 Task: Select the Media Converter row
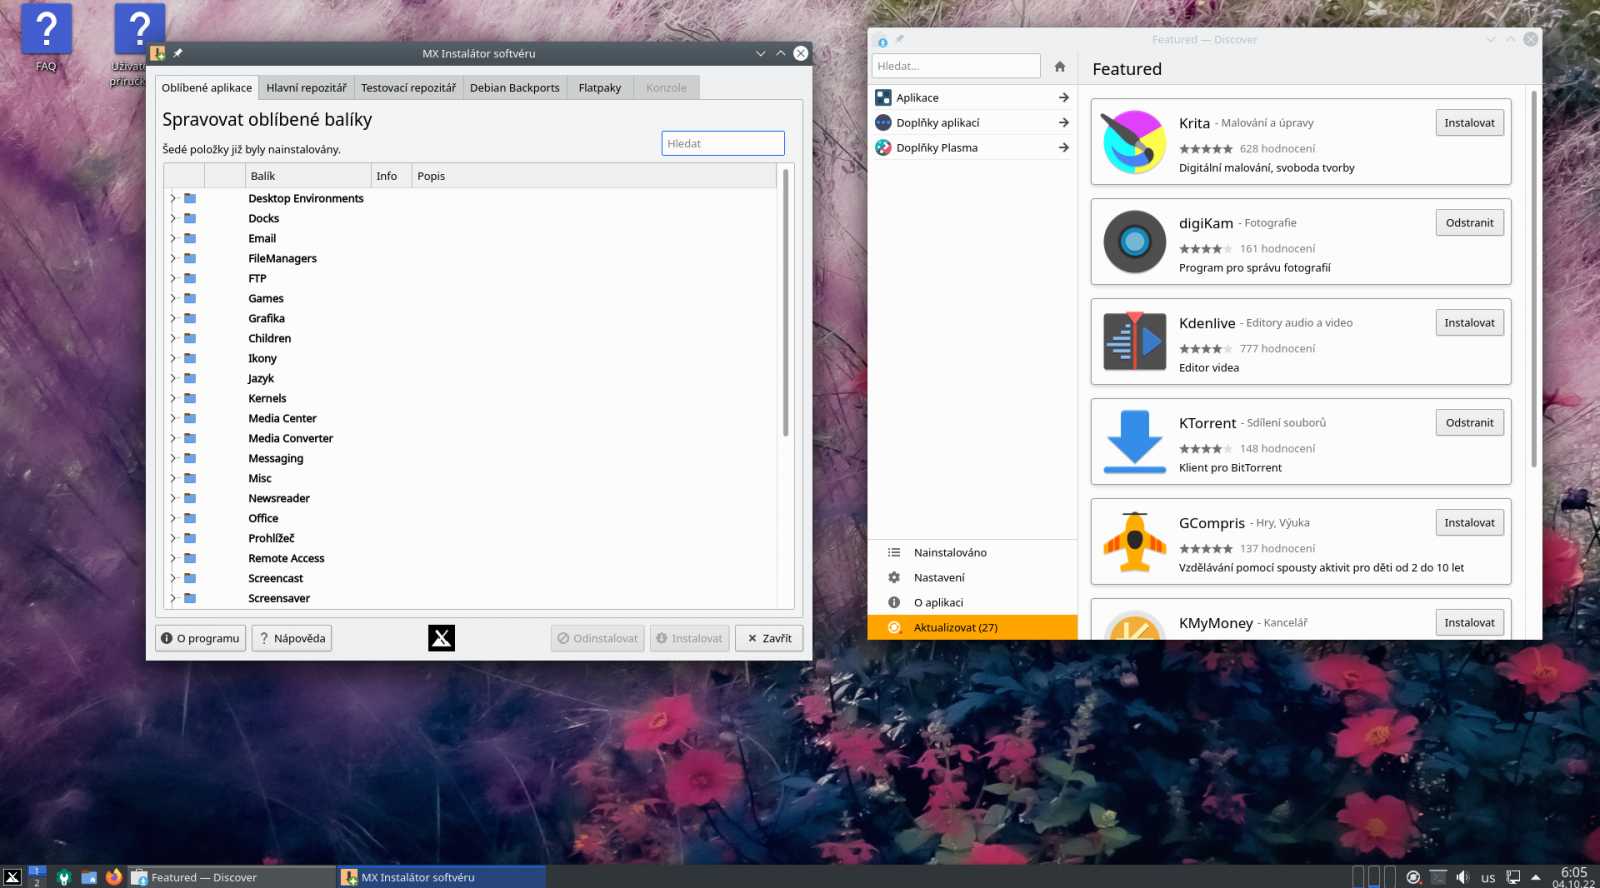click(470, 438)
